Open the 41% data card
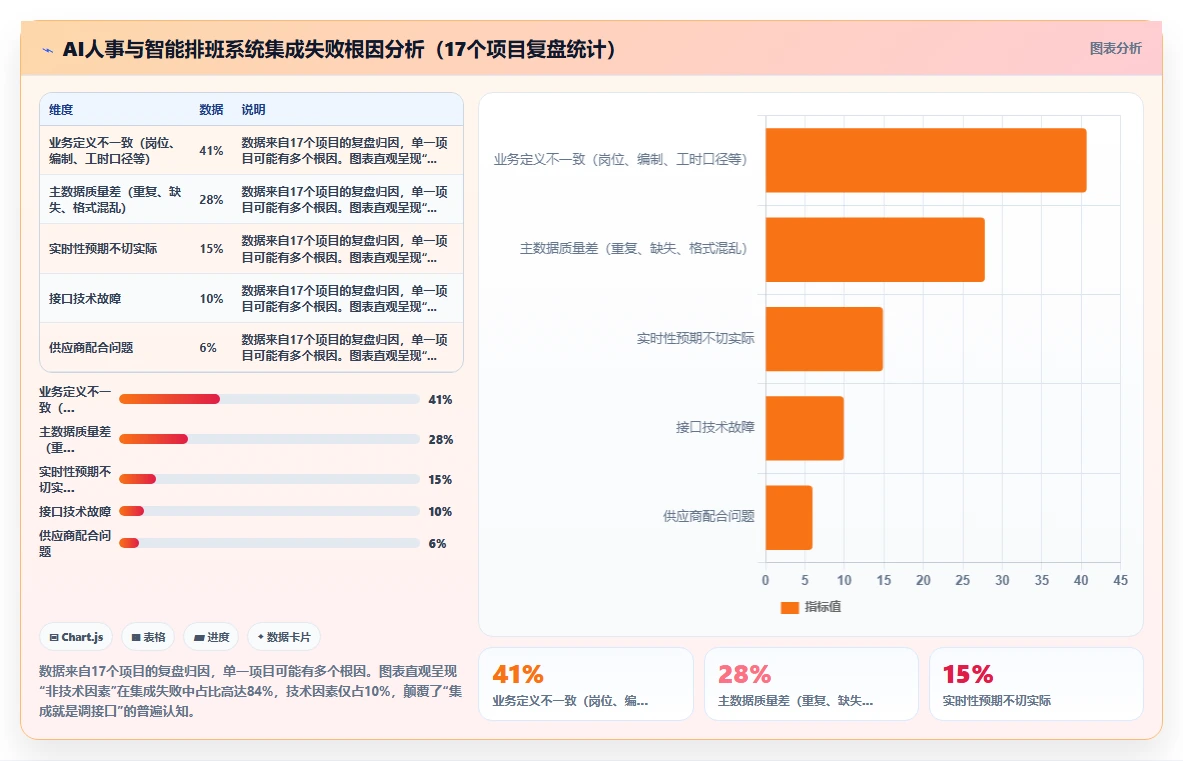This screenshot has height=761, width=1183. point(585,684)
